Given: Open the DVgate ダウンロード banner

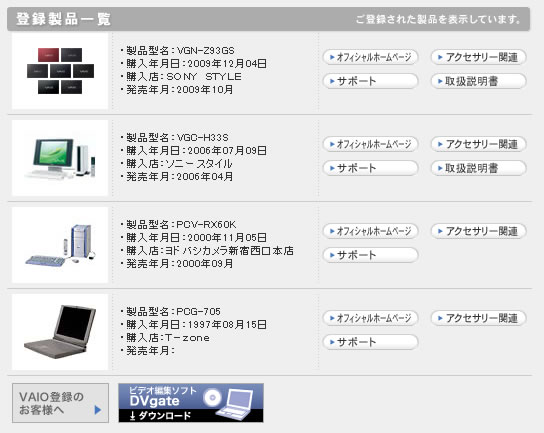Looking at the screenshot, I should click(191, 403).
